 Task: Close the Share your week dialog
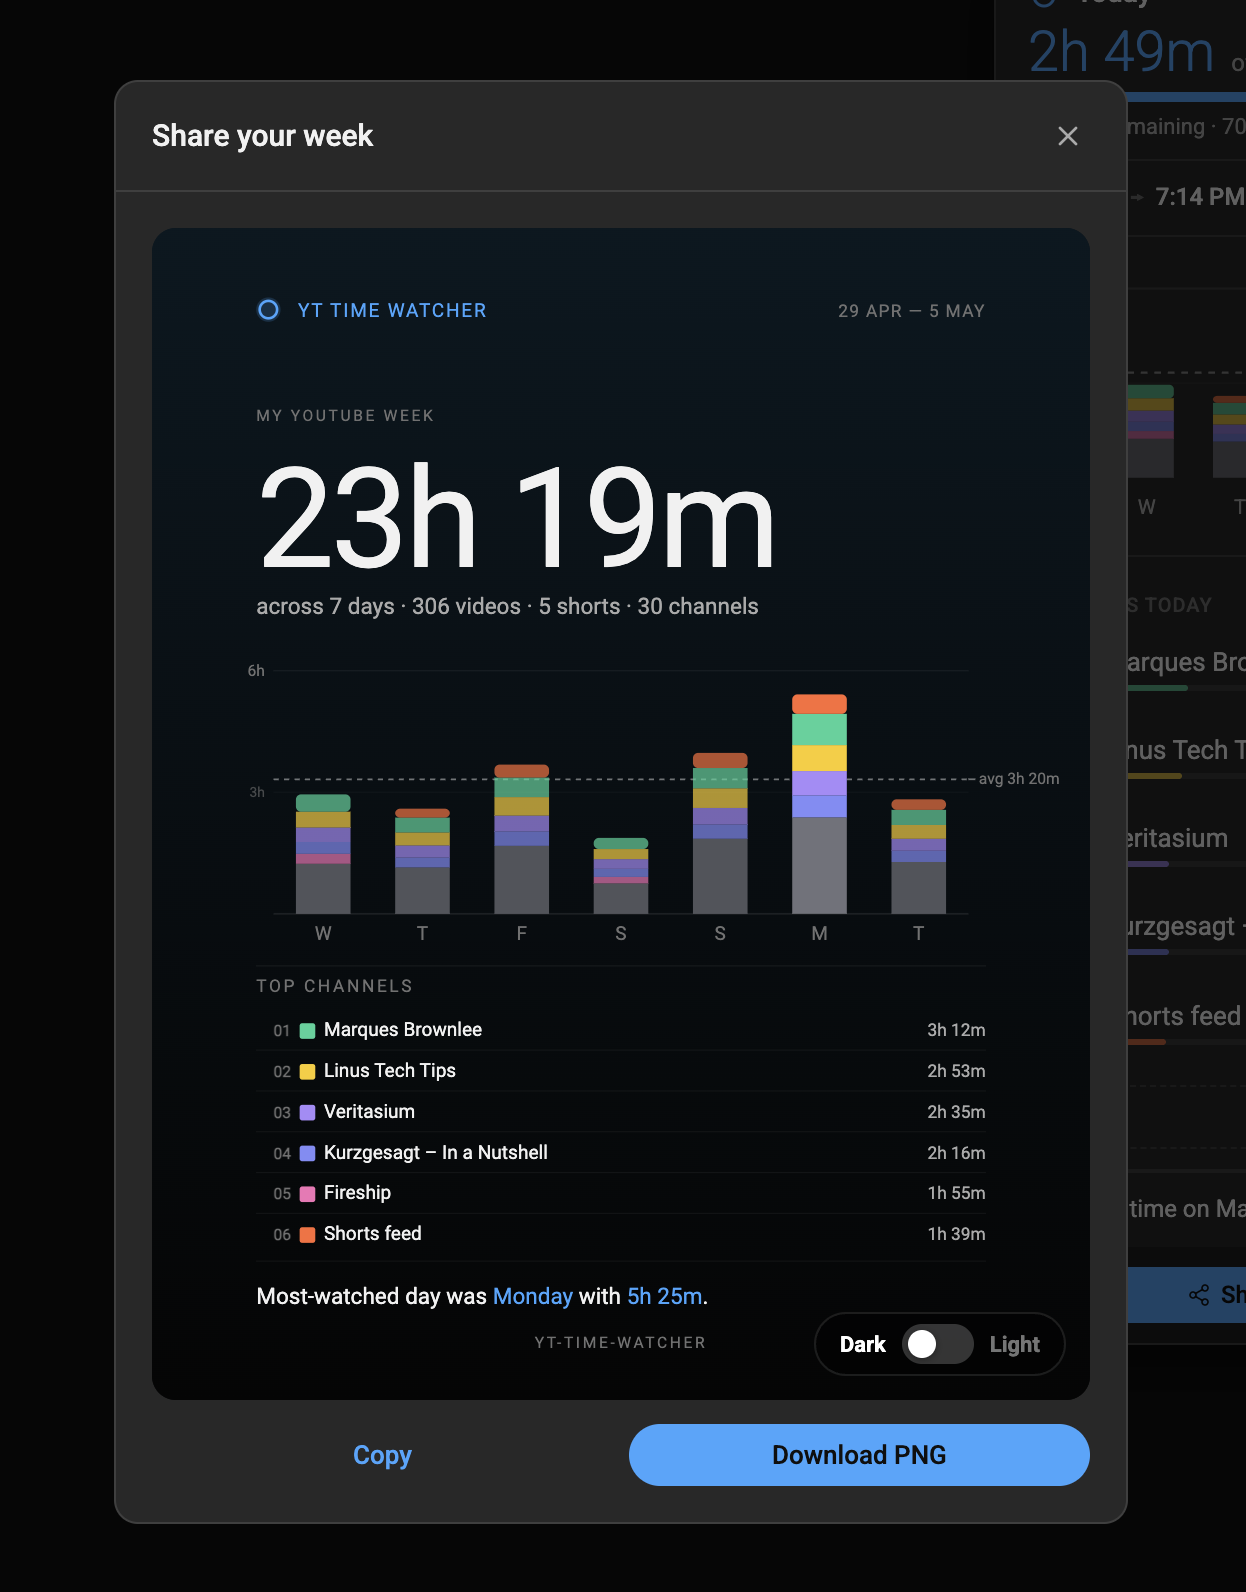[x=1067, y=136]
